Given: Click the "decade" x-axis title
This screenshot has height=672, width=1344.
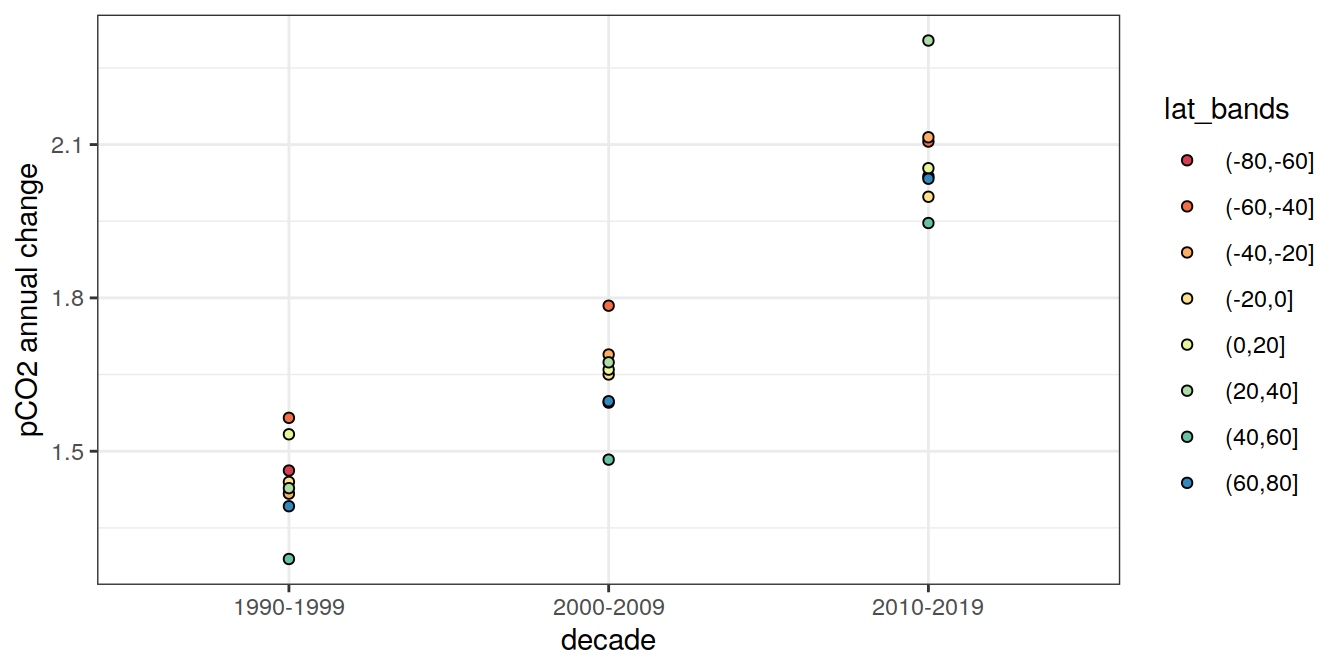Looking at the screenshot, I should coord(608,640).
